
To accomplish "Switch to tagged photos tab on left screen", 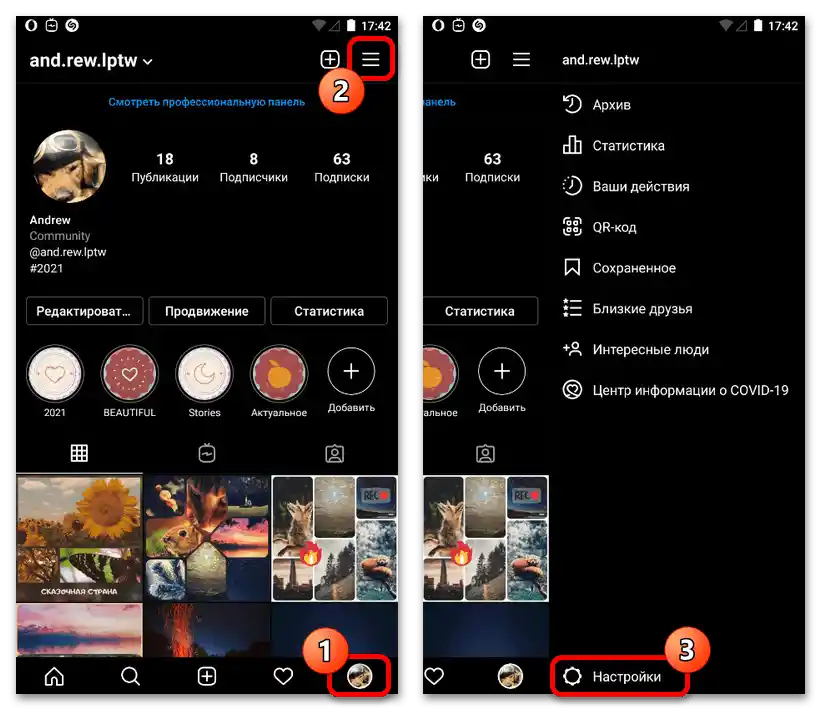I will tap(335, 453).
